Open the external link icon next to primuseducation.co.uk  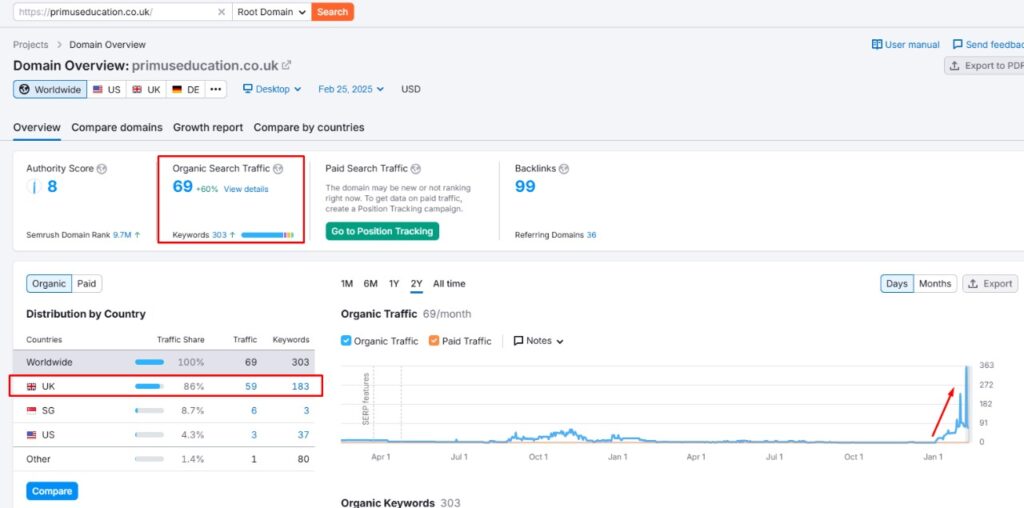point(287,65)
